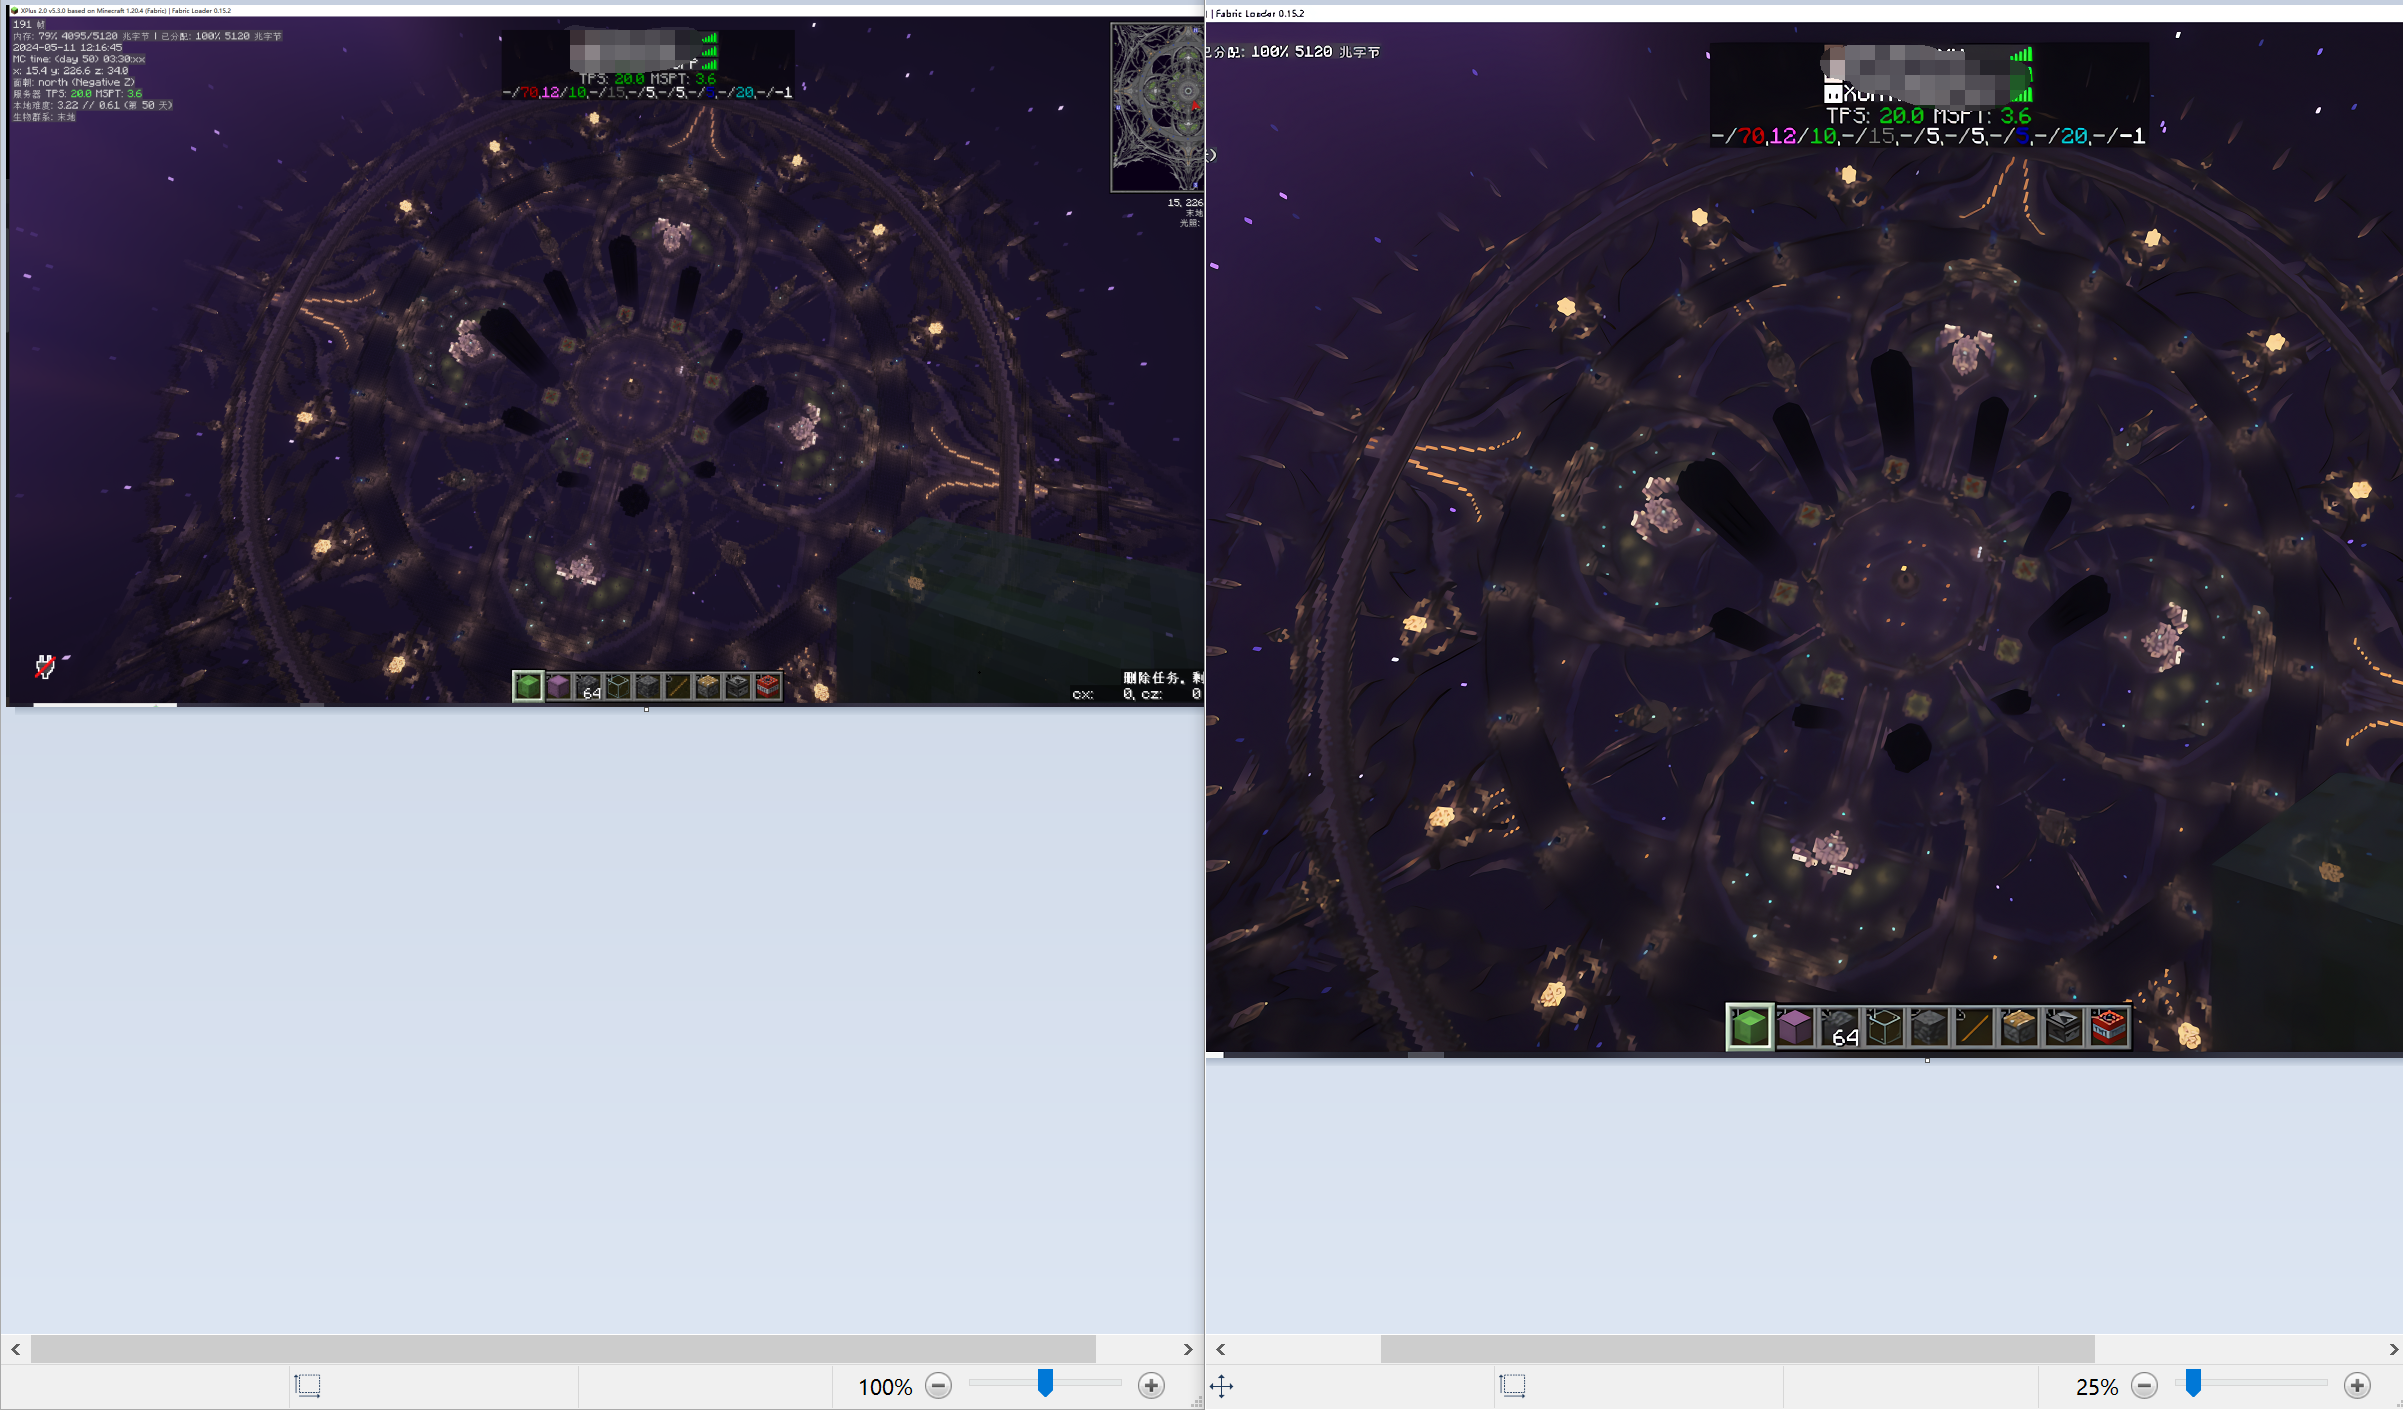Image resolution: width=2403 pixels, height=1410 pixels.
Task: Click 'Fabric Loader 0.15.2' title in right window
Action: 1259,13
